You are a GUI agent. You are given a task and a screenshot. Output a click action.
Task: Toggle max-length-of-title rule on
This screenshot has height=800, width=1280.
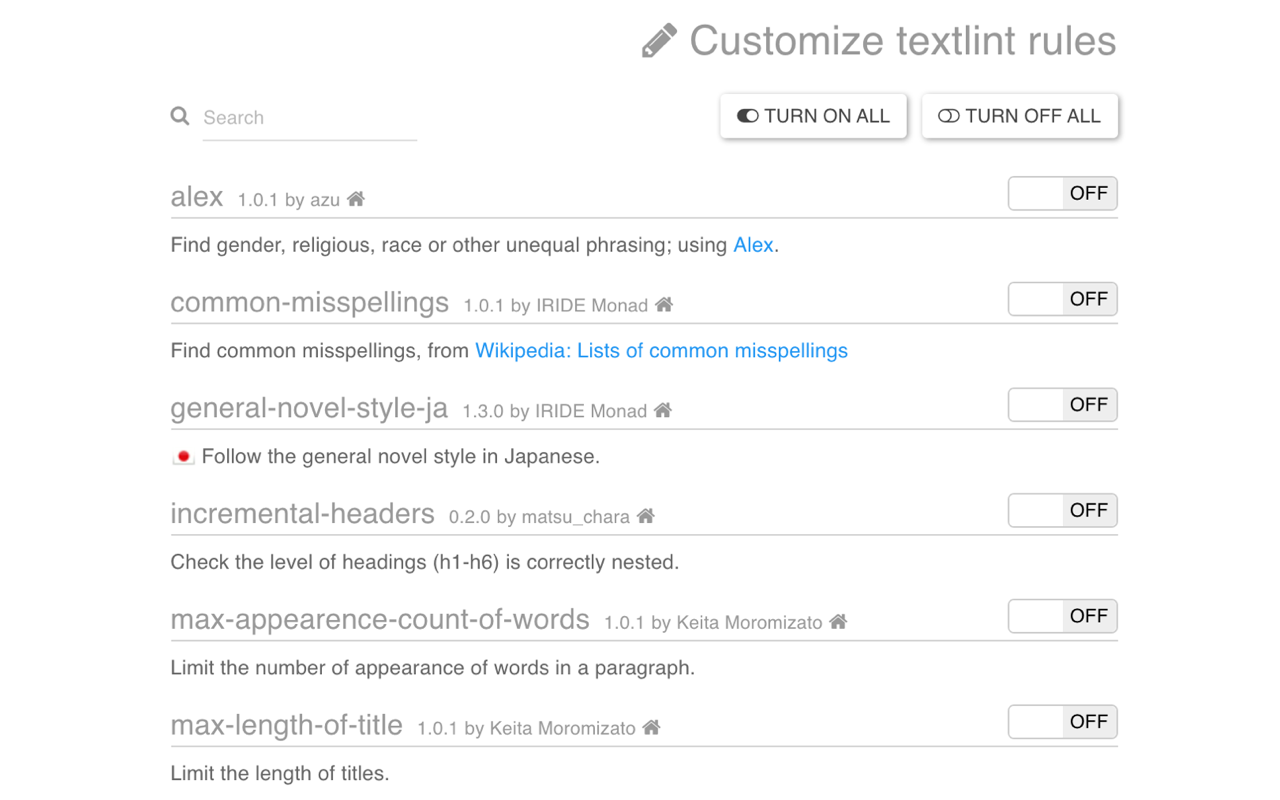[1062, 722]
